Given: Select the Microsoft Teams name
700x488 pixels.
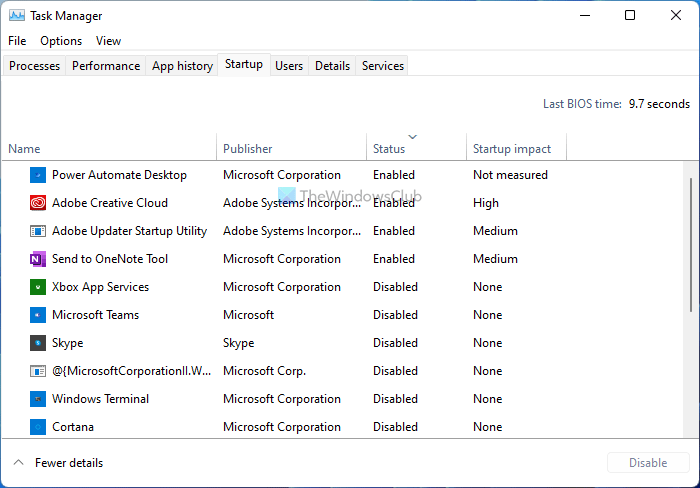Looking at the screenshot, I should coord(96,315).
